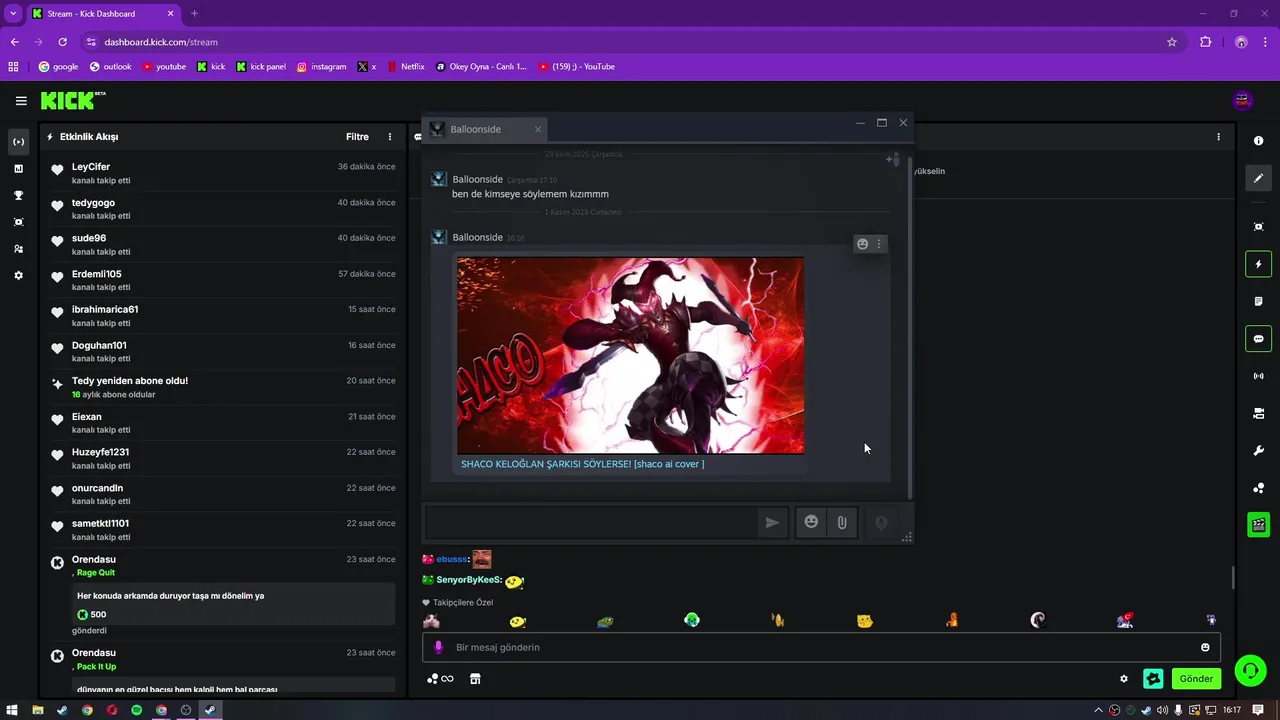Image resolution: width=1280 pixels, height=720 pixels.
Task: Toggle the lightning activity feed panel icon
Action: (x=1259, y=264)
